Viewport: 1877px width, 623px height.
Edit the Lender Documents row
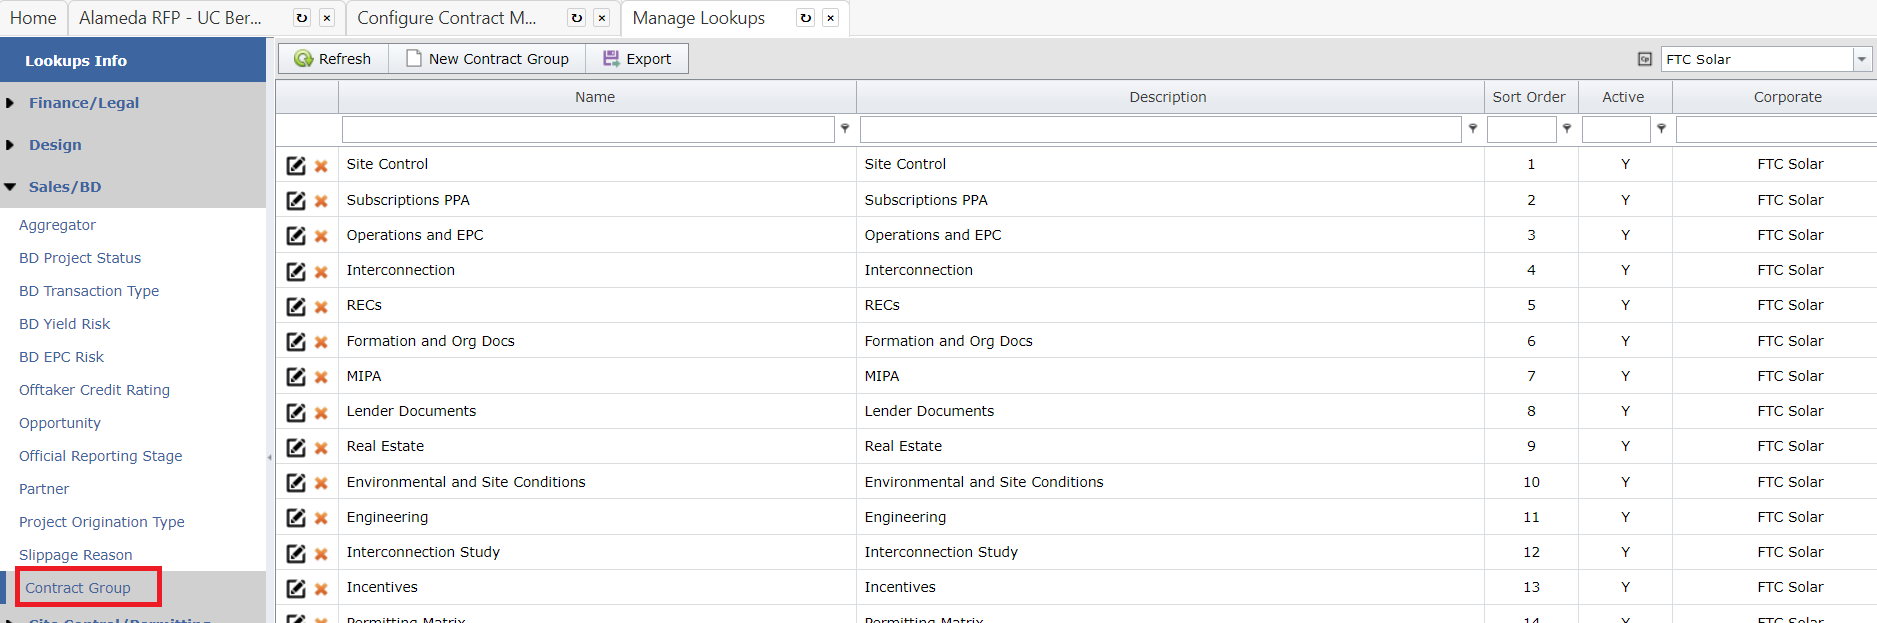click(x=296, y=412)
